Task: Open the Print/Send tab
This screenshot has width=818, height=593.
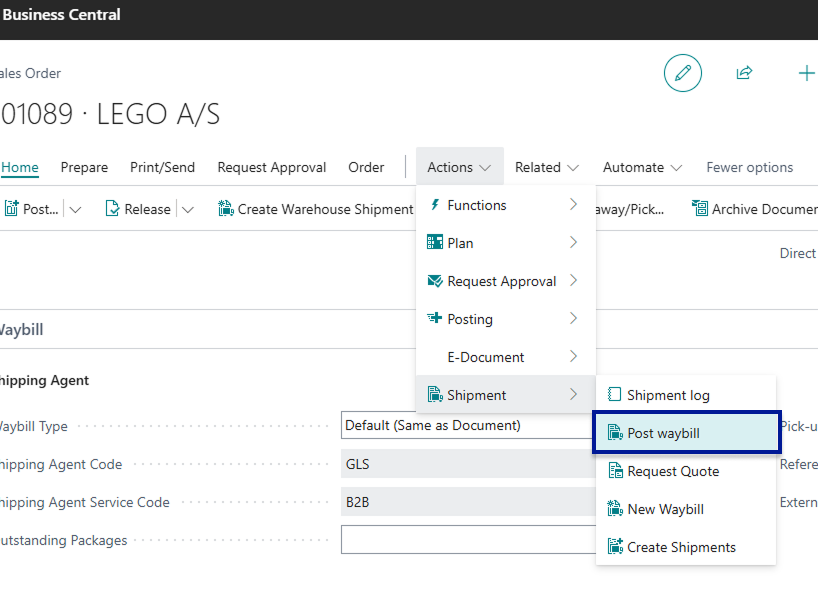Action: tap(162, 167)
